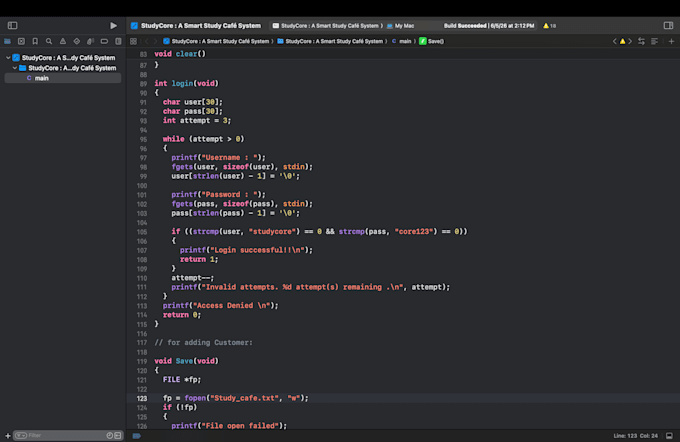This screenshot has height=442, width=680.
Task: Add new file with navigator plus button
Action: coord(8,435)
